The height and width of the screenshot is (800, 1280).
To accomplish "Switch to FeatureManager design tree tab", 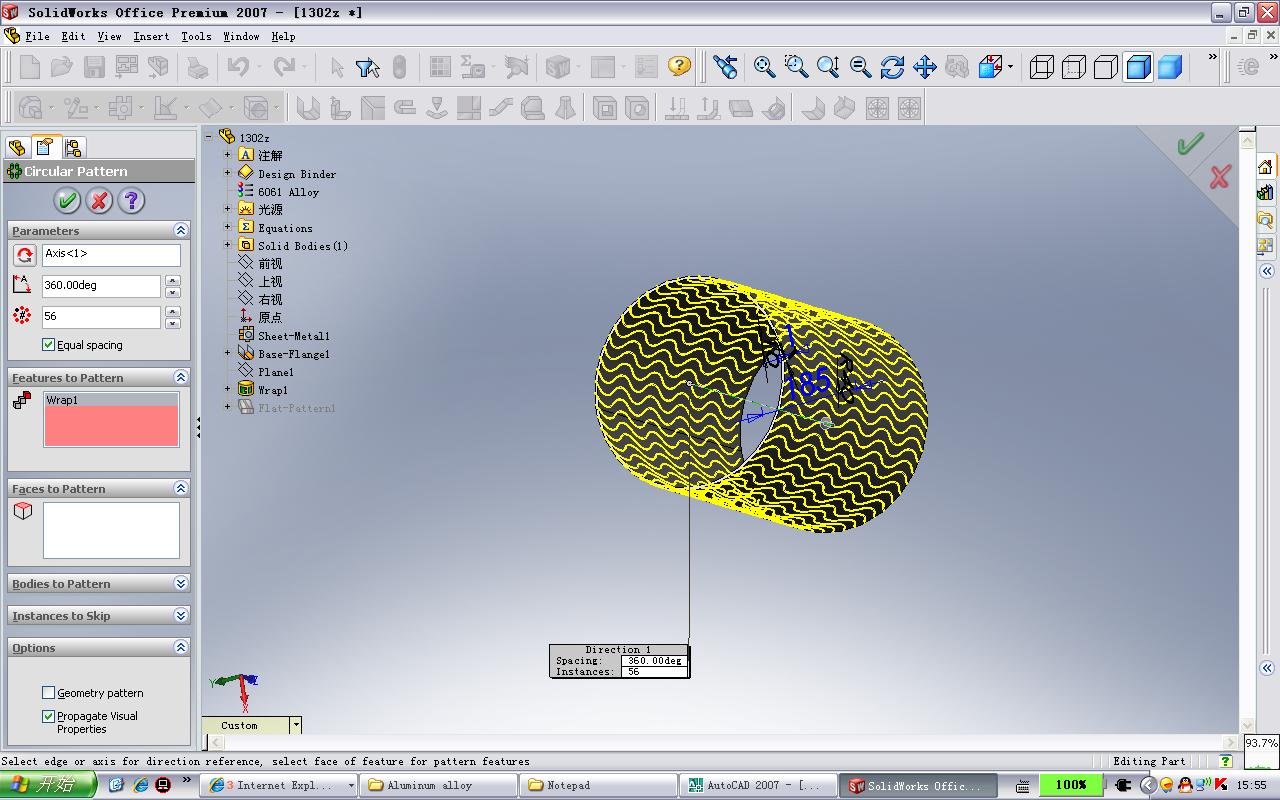I will (x=17, y=148).
